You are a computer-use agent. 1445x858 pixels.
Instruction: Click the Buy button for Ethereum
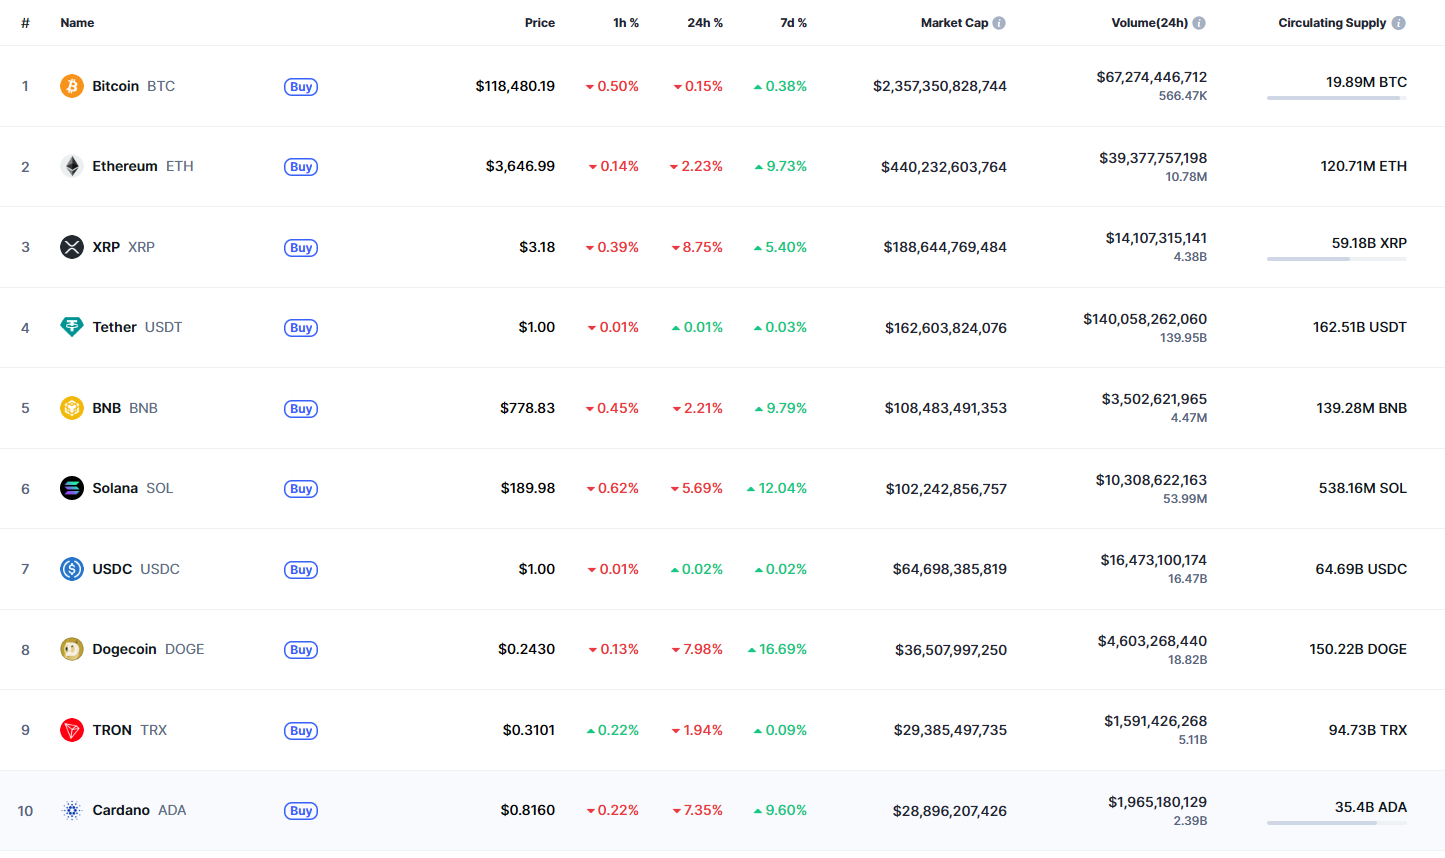pyautogui.click(x=301, y=167)
